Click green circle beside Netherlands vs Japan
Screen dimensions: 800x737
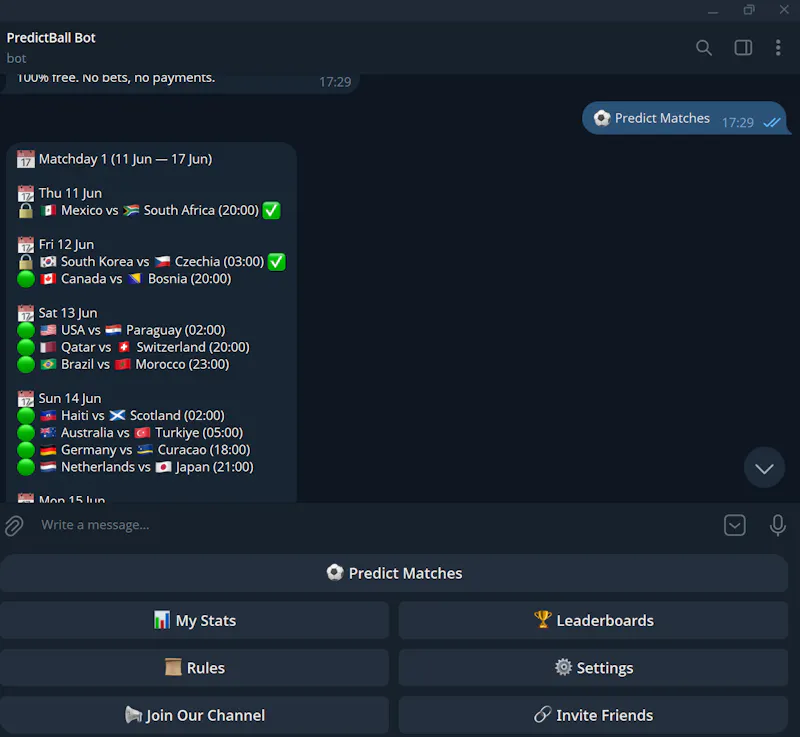click(x=26, y=467)
